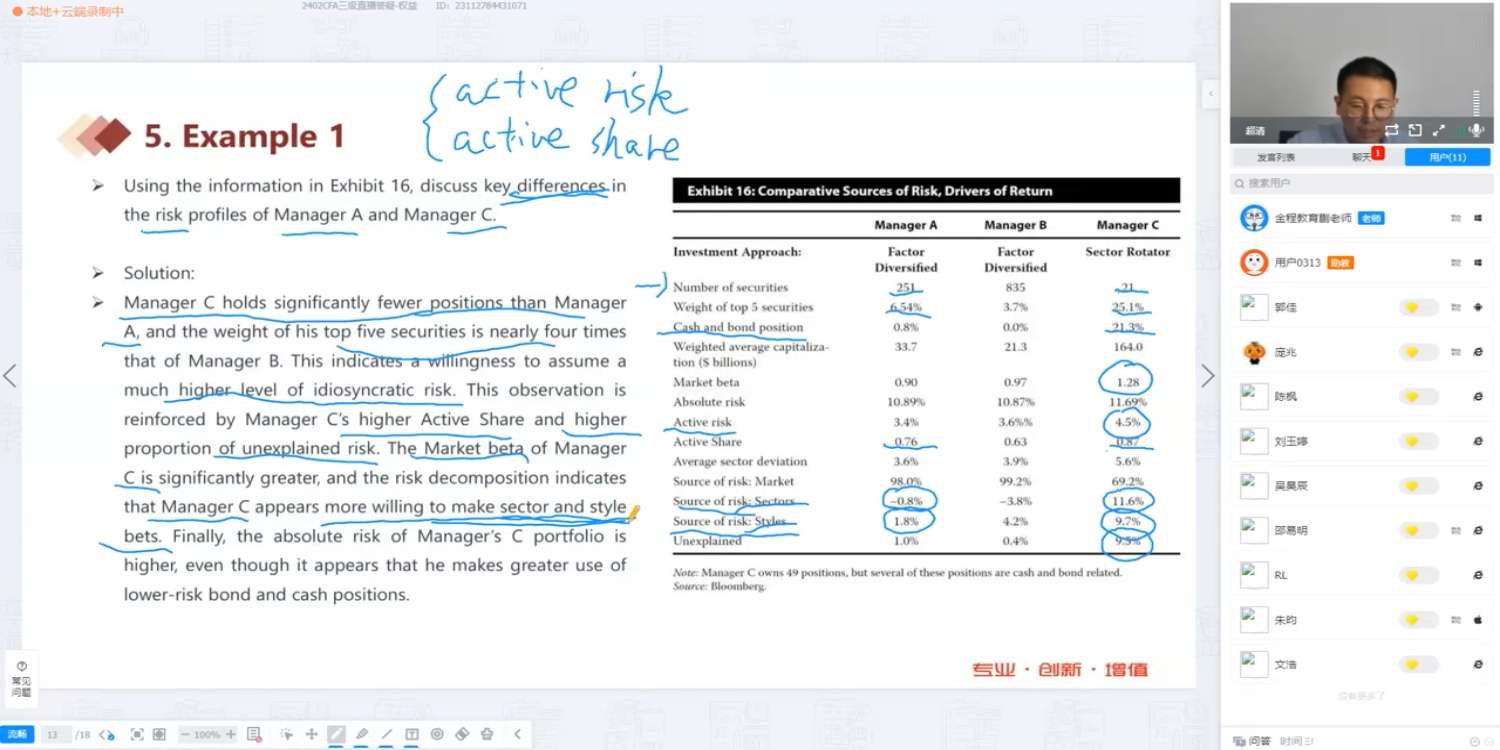Click the fit-to-screen icon

(137, 735)
